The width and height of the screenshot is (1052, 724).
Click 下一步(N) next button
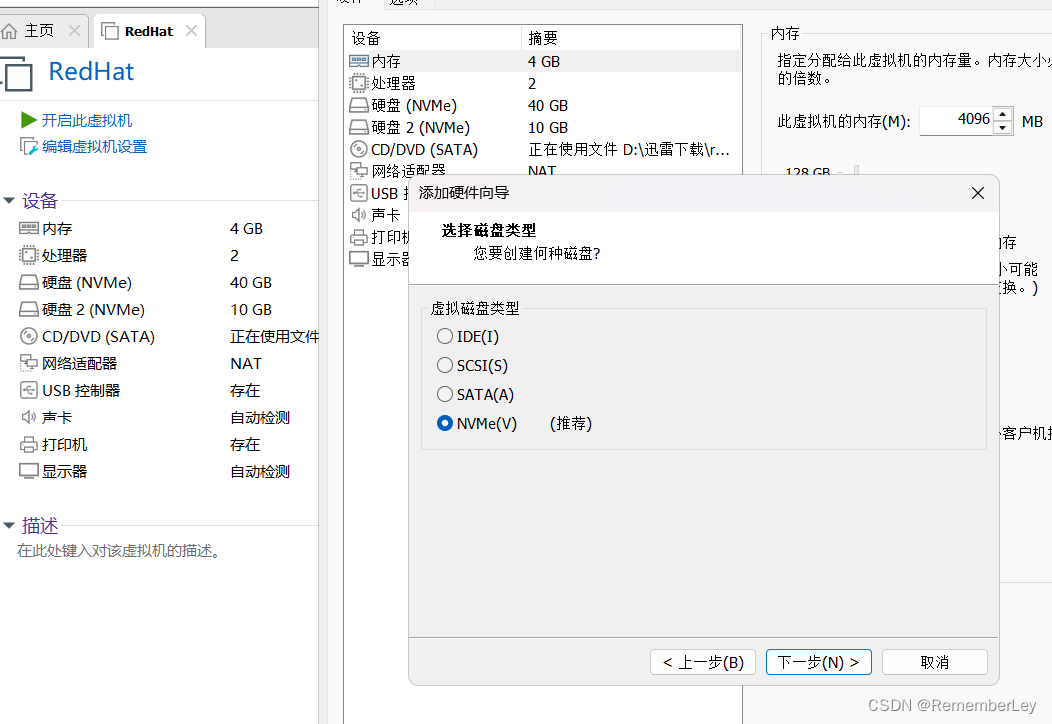click(819, 662)
